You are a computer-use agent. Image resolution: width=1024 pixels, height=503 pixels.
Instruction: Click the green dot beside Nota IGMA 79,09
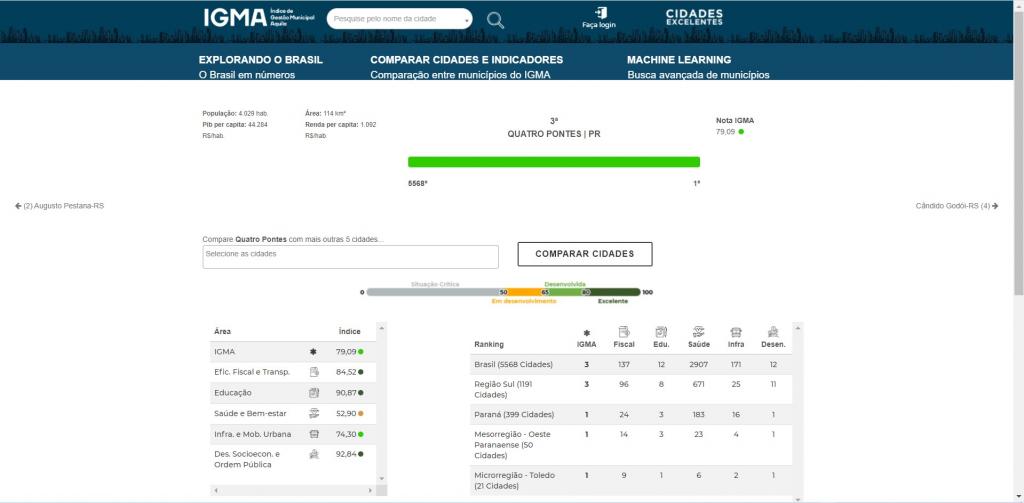coord(741,132)
